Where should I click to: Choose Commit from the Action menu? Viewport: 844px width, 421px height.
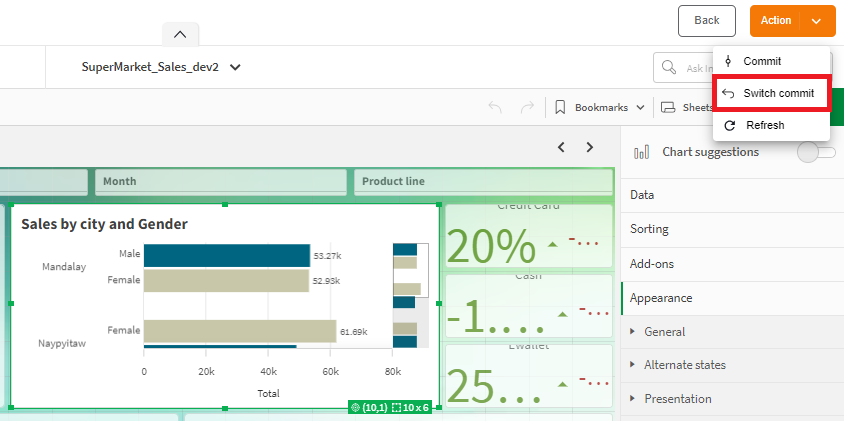(771, 61)
